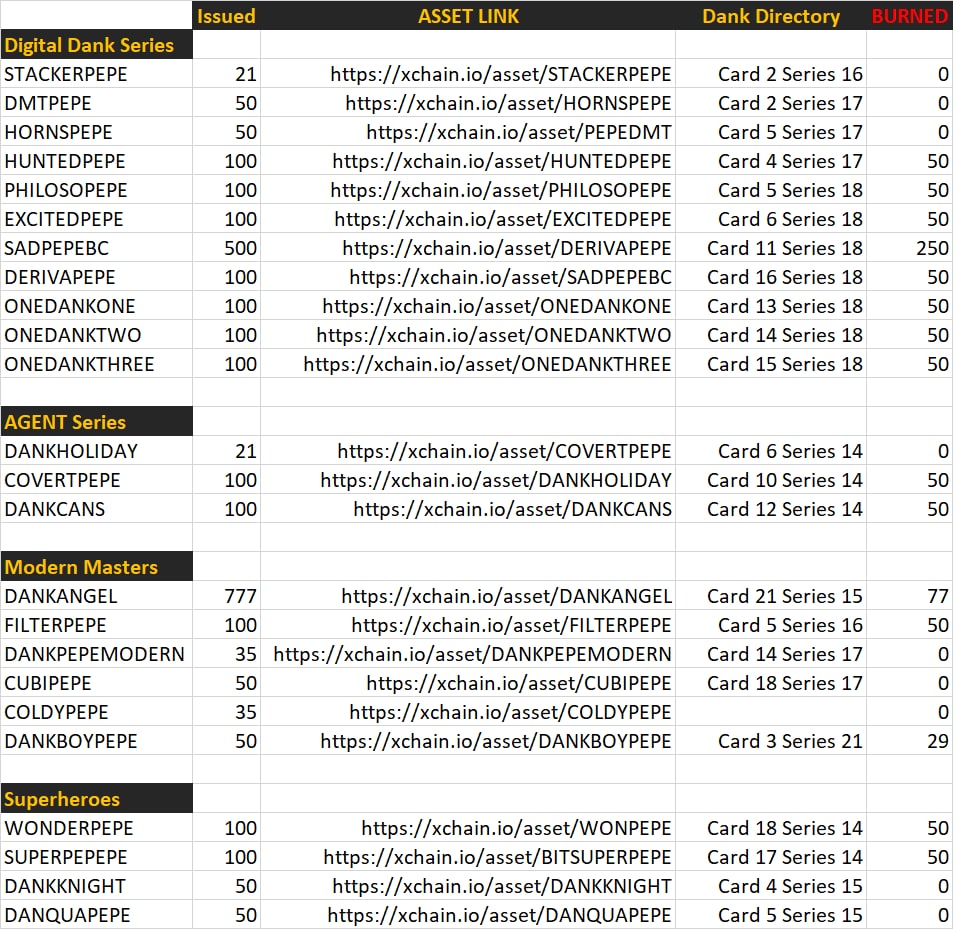Select the 77 burned value for DANKANGEL
953x929 pixels.
(x=909, y=596)
